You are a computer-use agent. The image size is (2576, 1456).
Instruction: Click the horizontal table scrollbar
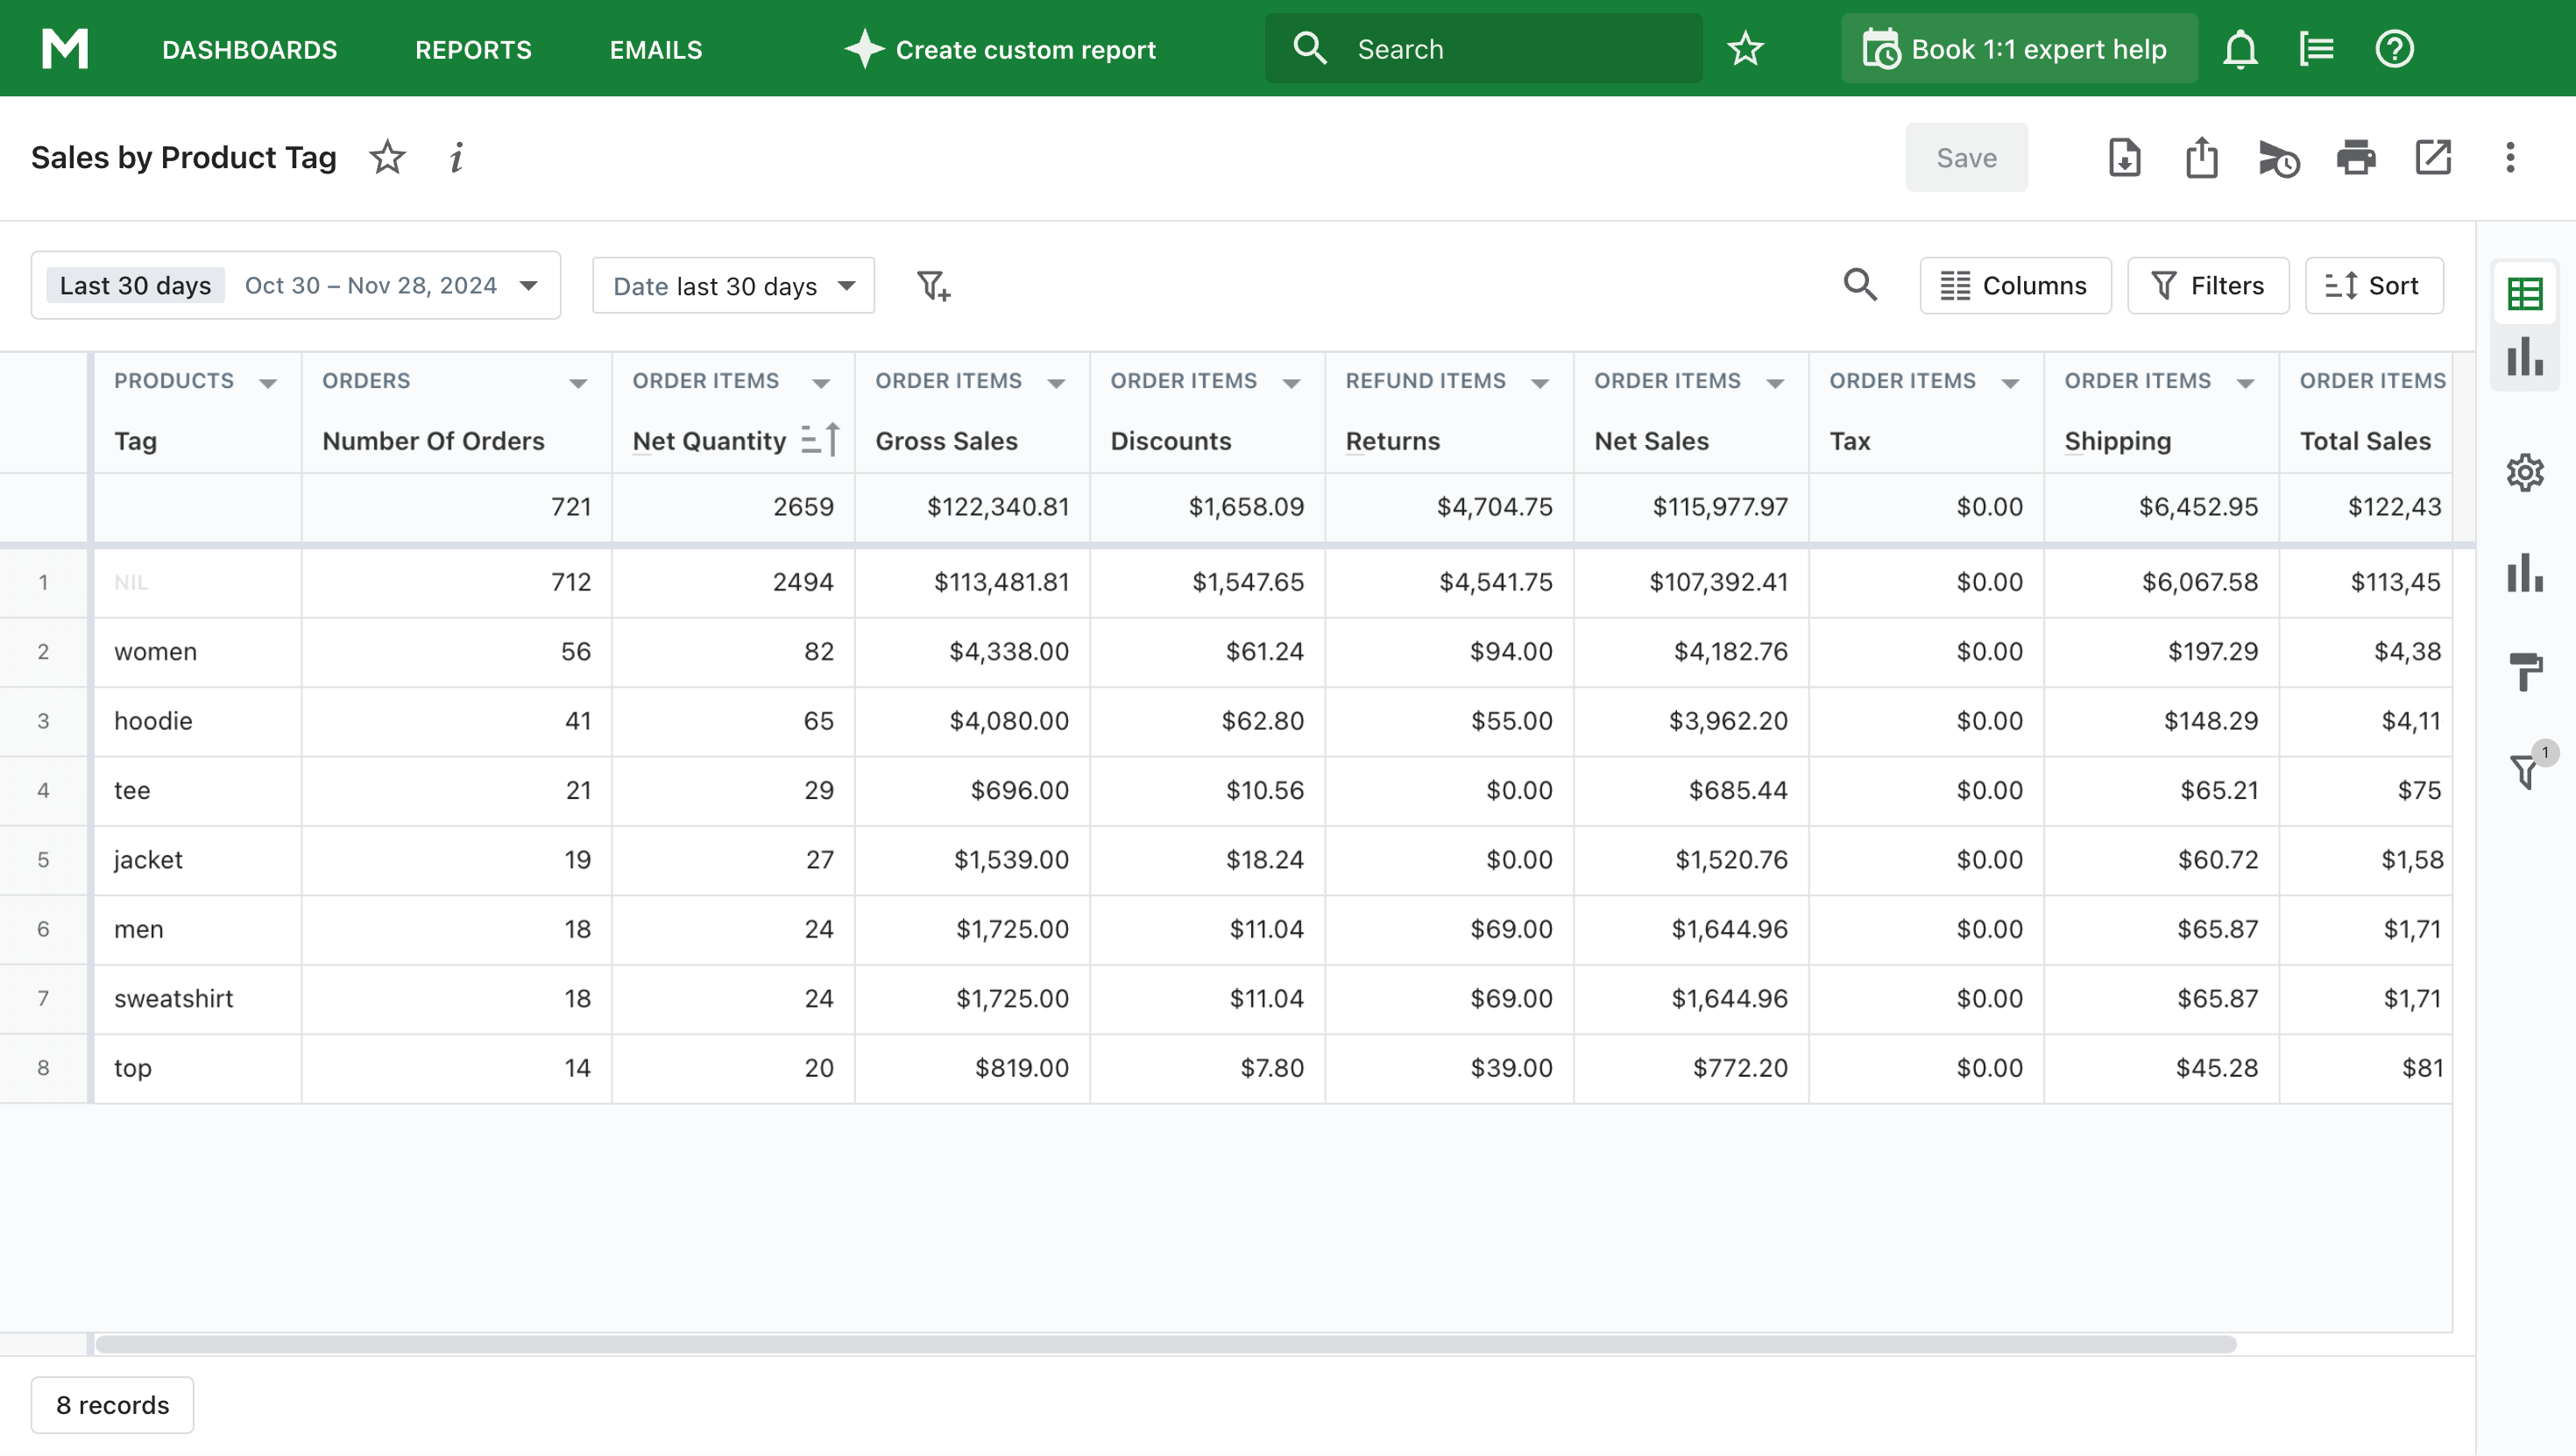point(1165,1344)
